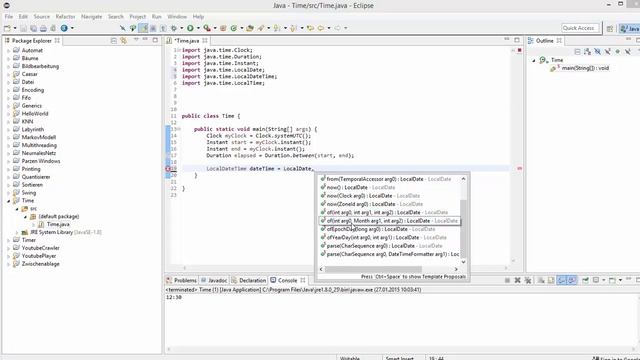Click the Outline Sort icon
Viewport: 640px width, 360px height.
(x=587, y=51)
